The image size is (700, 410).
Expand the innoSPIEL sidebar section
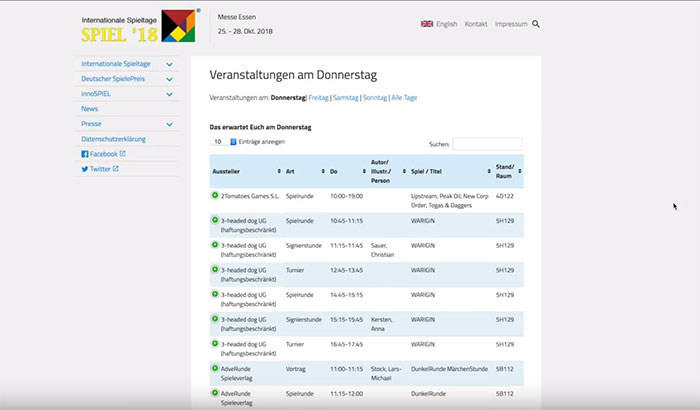click(169, 94)
